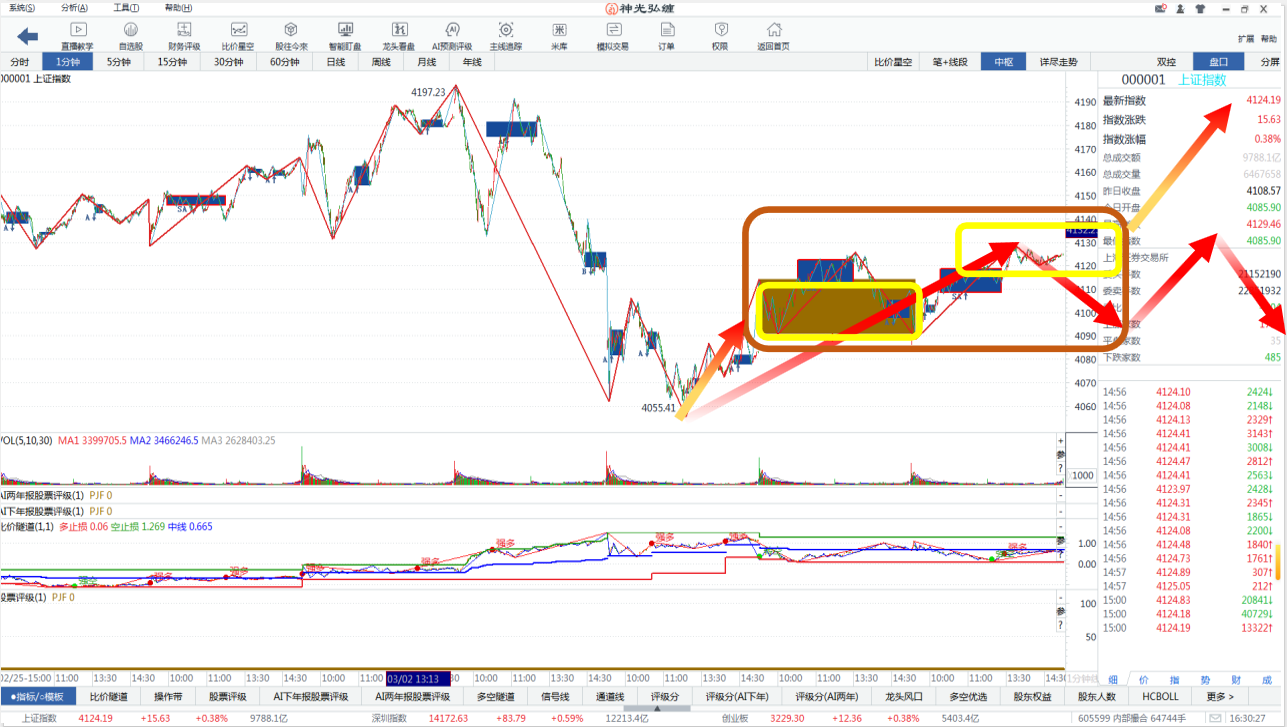
Task: Open the 分析(A) menu
Action: tap(74, 8)
